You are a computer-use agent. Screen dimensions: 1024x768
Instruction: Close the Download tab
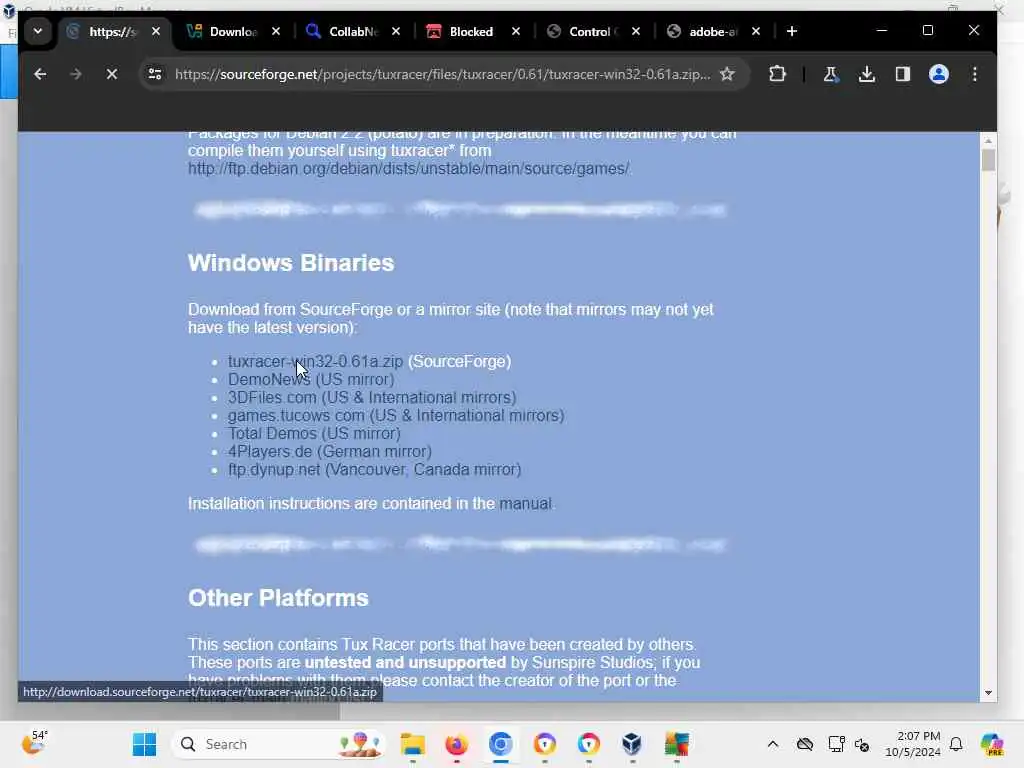pos(276,31)
